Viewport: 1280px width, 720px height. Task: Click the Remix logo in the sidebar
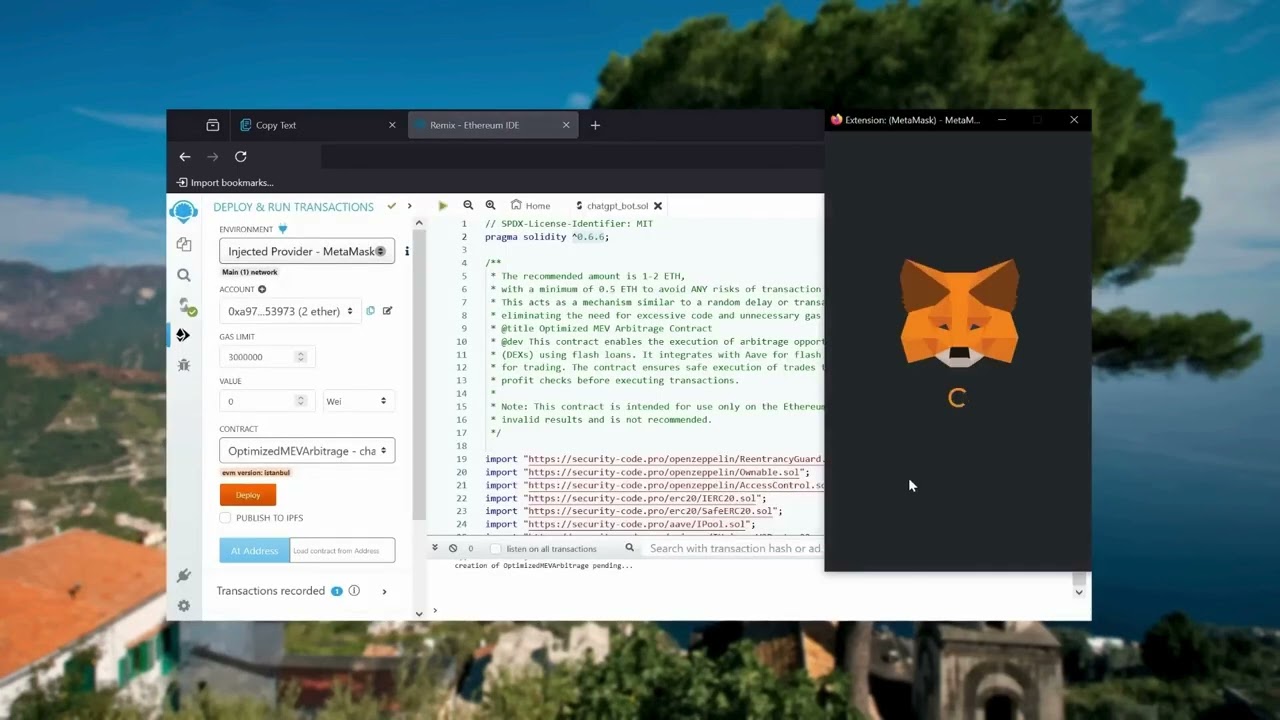[x=183, y=211]
